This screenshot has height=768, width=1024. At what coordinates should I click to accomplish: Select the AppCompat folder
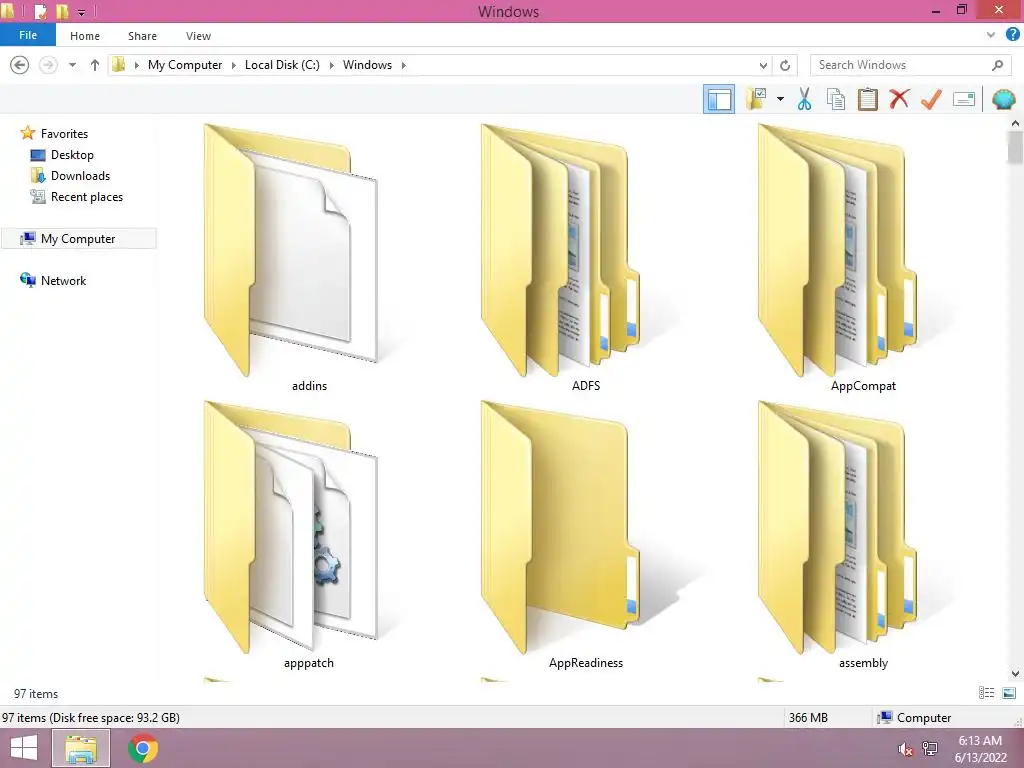click(x=863, y=257)
